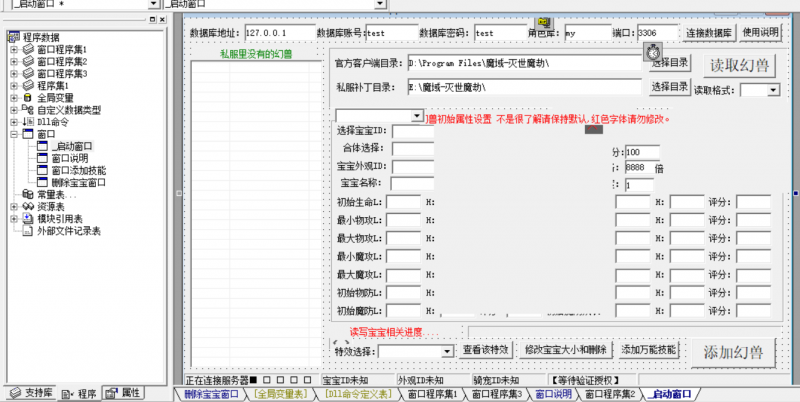Open the 读取格式 dropdown
800x402 pixels.
click(x=774, y=90)
